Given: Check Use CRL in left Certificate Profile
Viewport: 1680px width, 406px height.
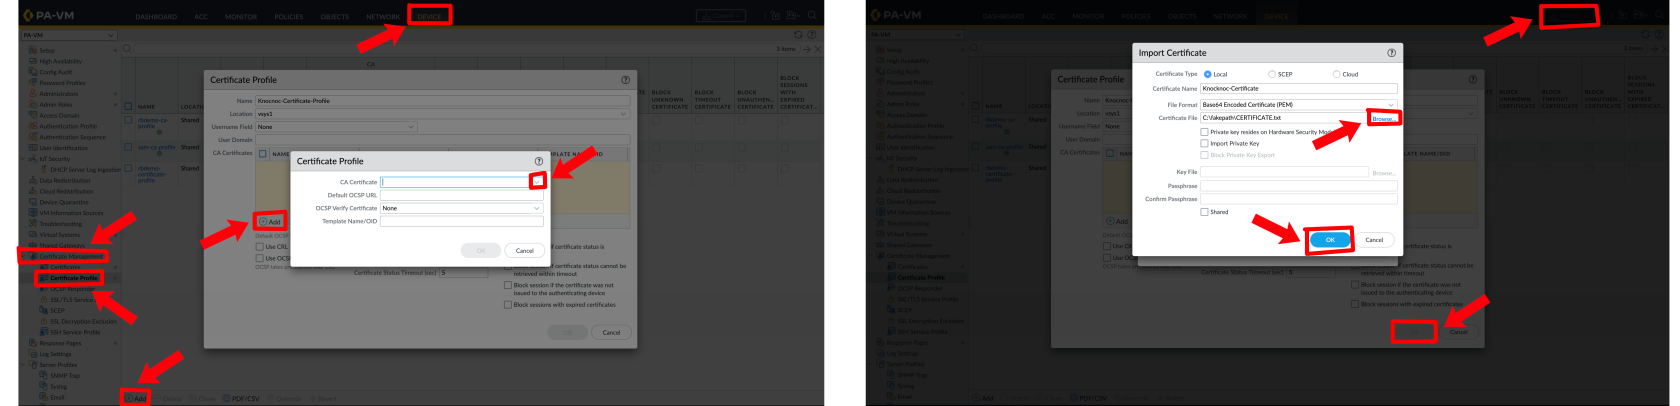Looking at the screenshot, I should click(259, 246).
